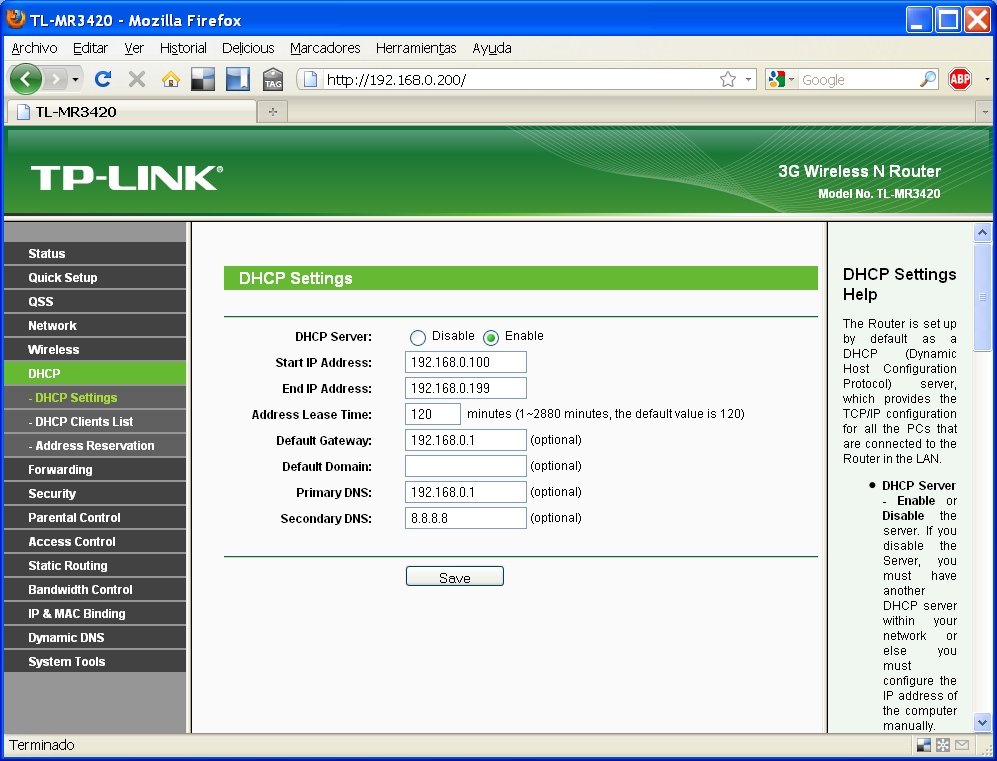Screen dimensions: 997x761
Task: Click the green Back navigation arrow
Action: pos(25,79)
